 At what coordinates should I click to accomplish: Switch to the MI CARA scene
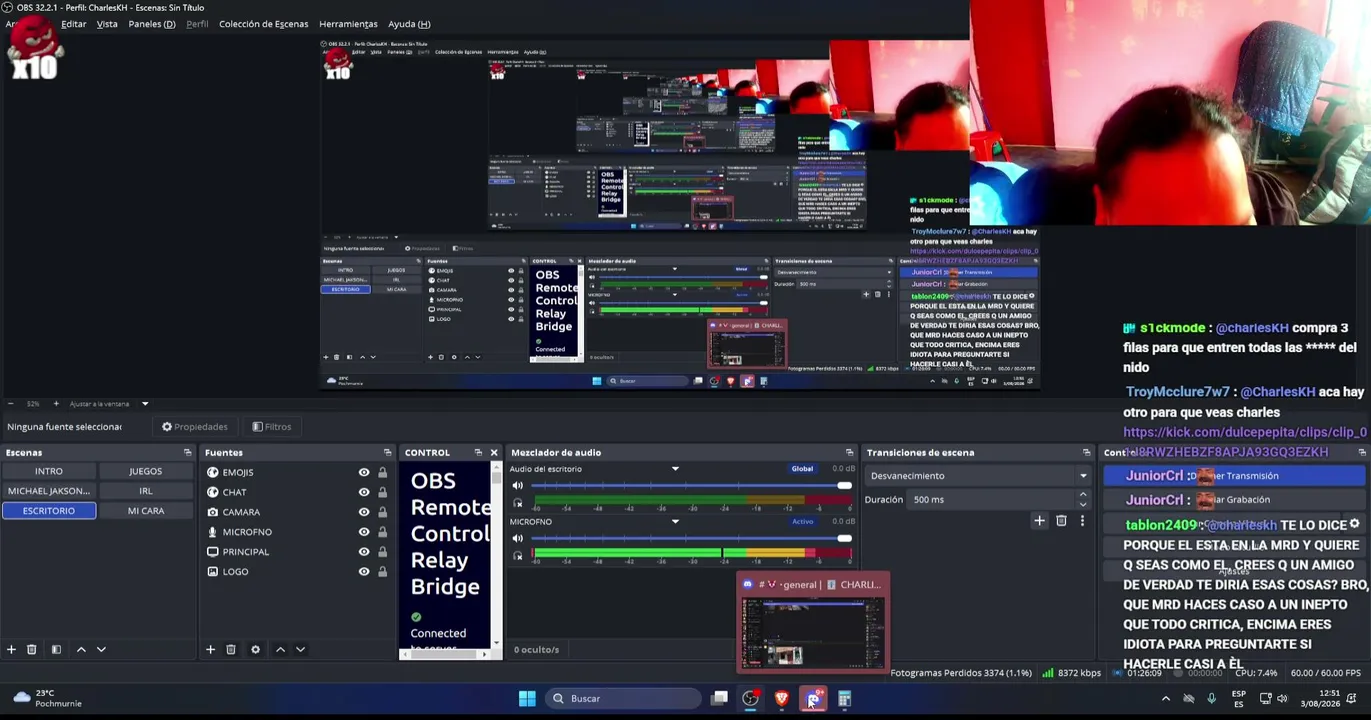146,511
